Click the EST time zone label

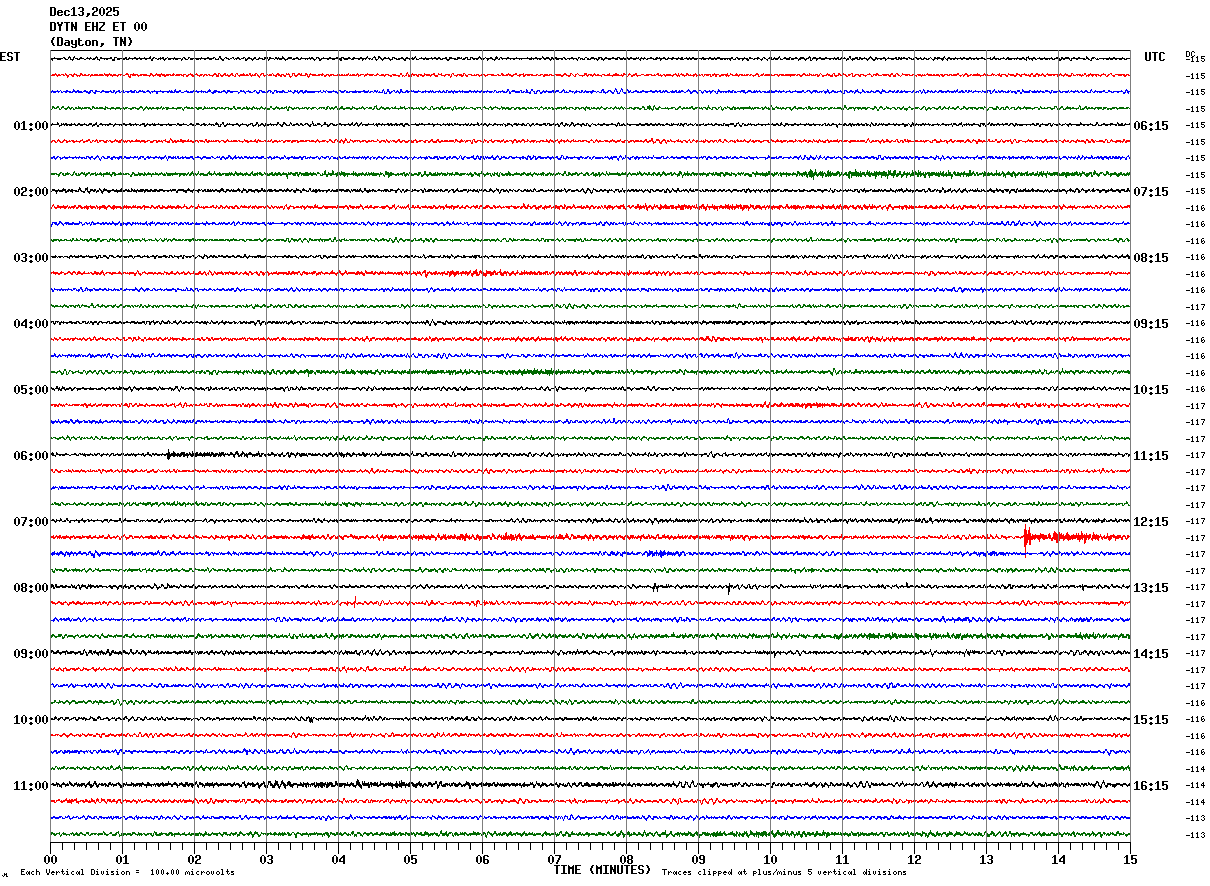[x=10, y=57]
